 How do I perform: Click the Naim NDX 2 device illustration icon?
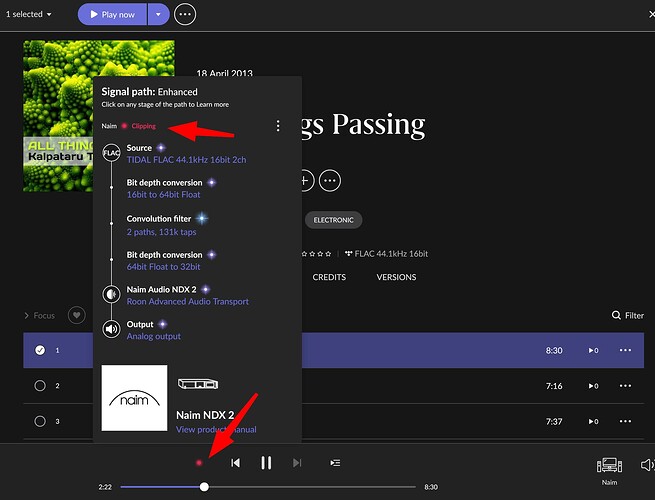pos(198,383)
